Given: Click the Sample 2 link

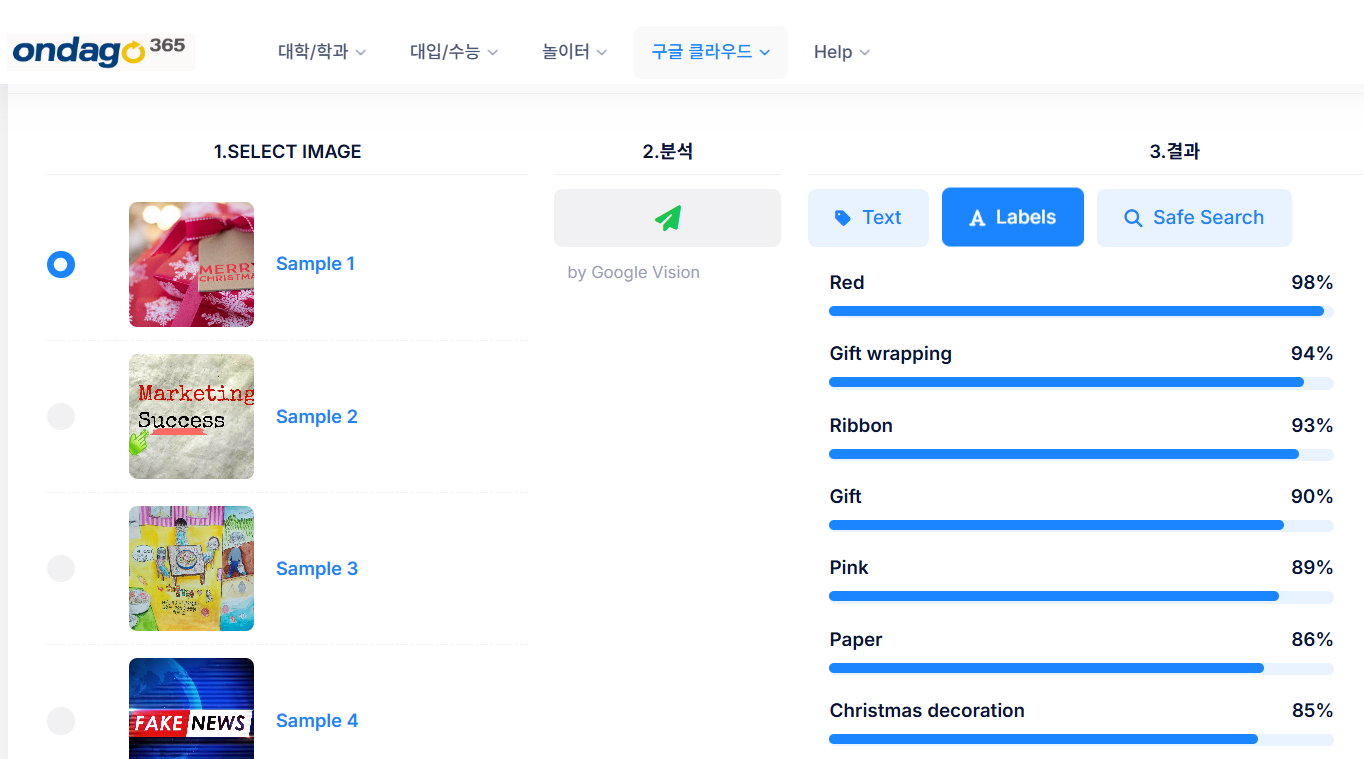Looking at the screenshot, I should point(316,417).
